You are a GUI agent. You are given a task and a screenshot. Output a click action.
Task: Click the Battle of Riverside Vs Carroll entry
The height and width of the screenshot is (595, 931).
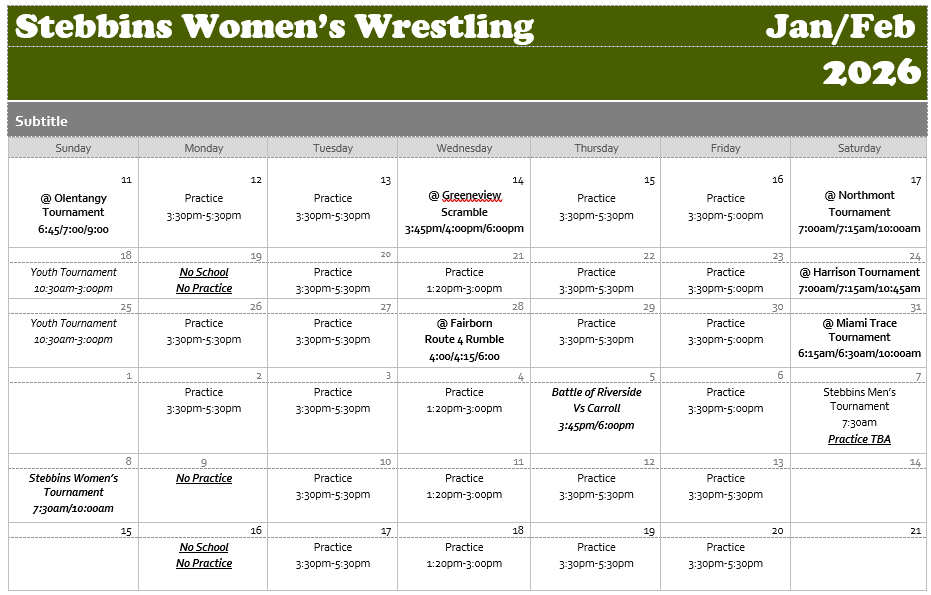coord(596,400)
